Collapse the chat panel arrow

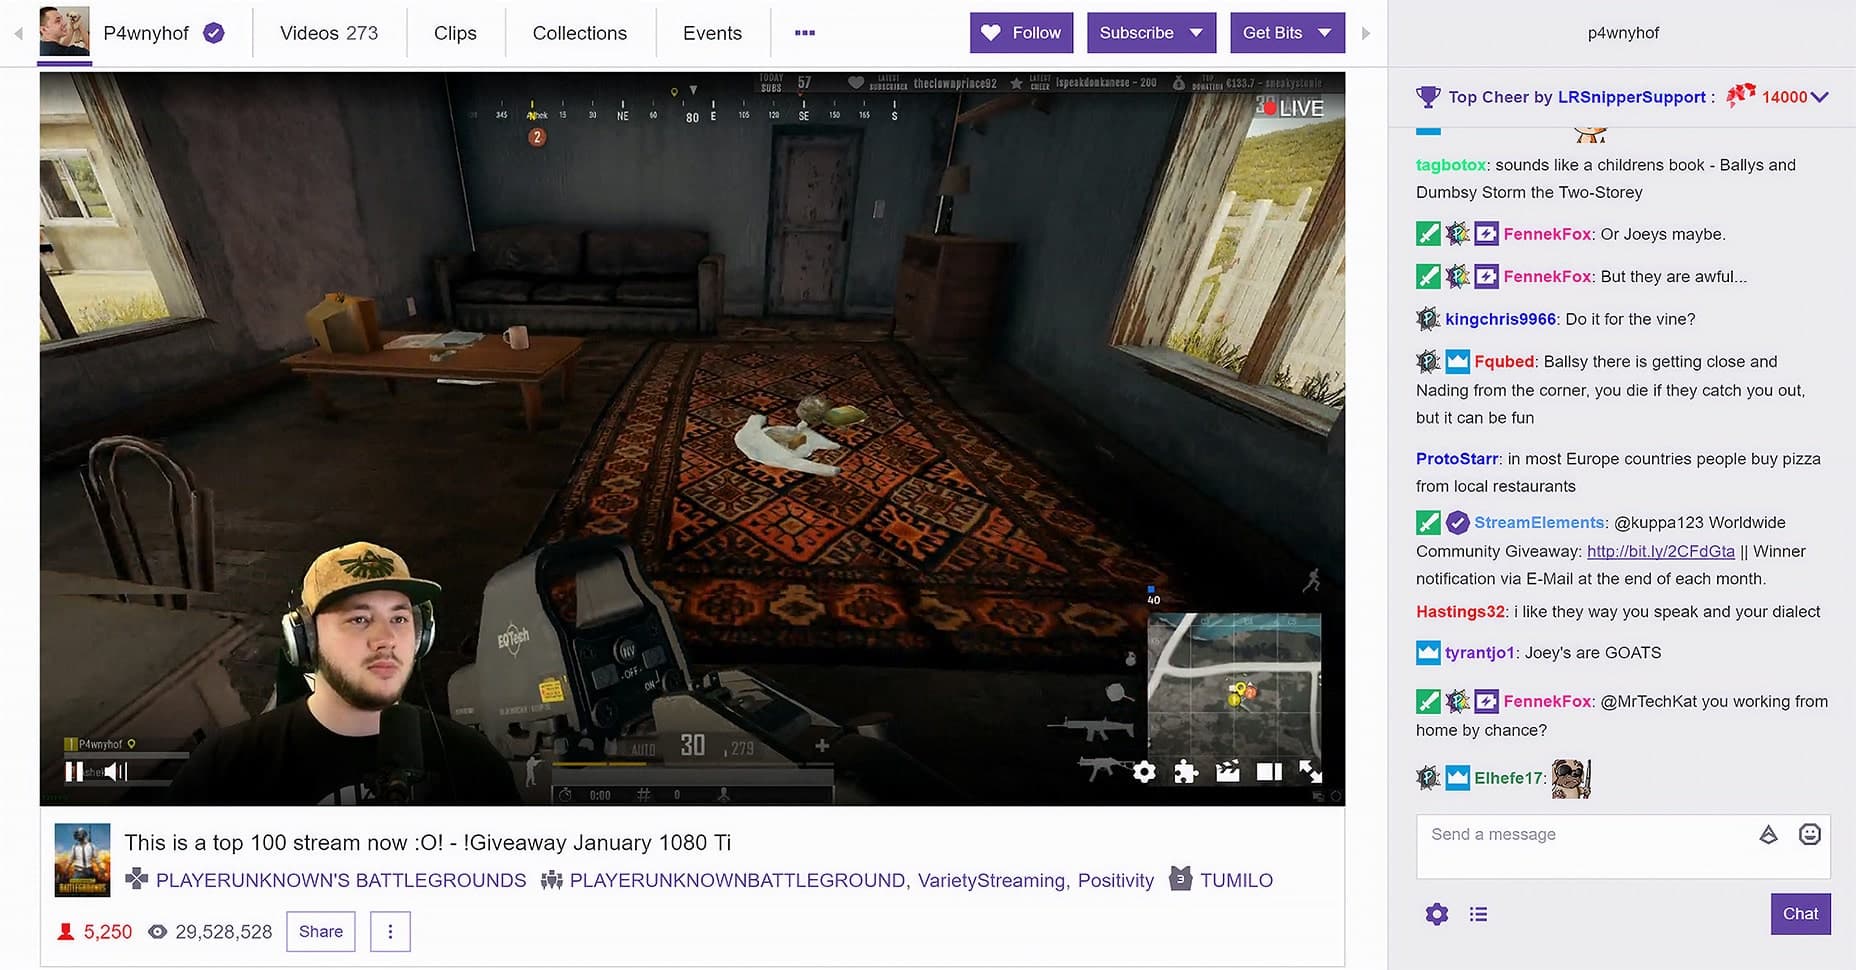pyautogui.click(x=1366, y=33)
